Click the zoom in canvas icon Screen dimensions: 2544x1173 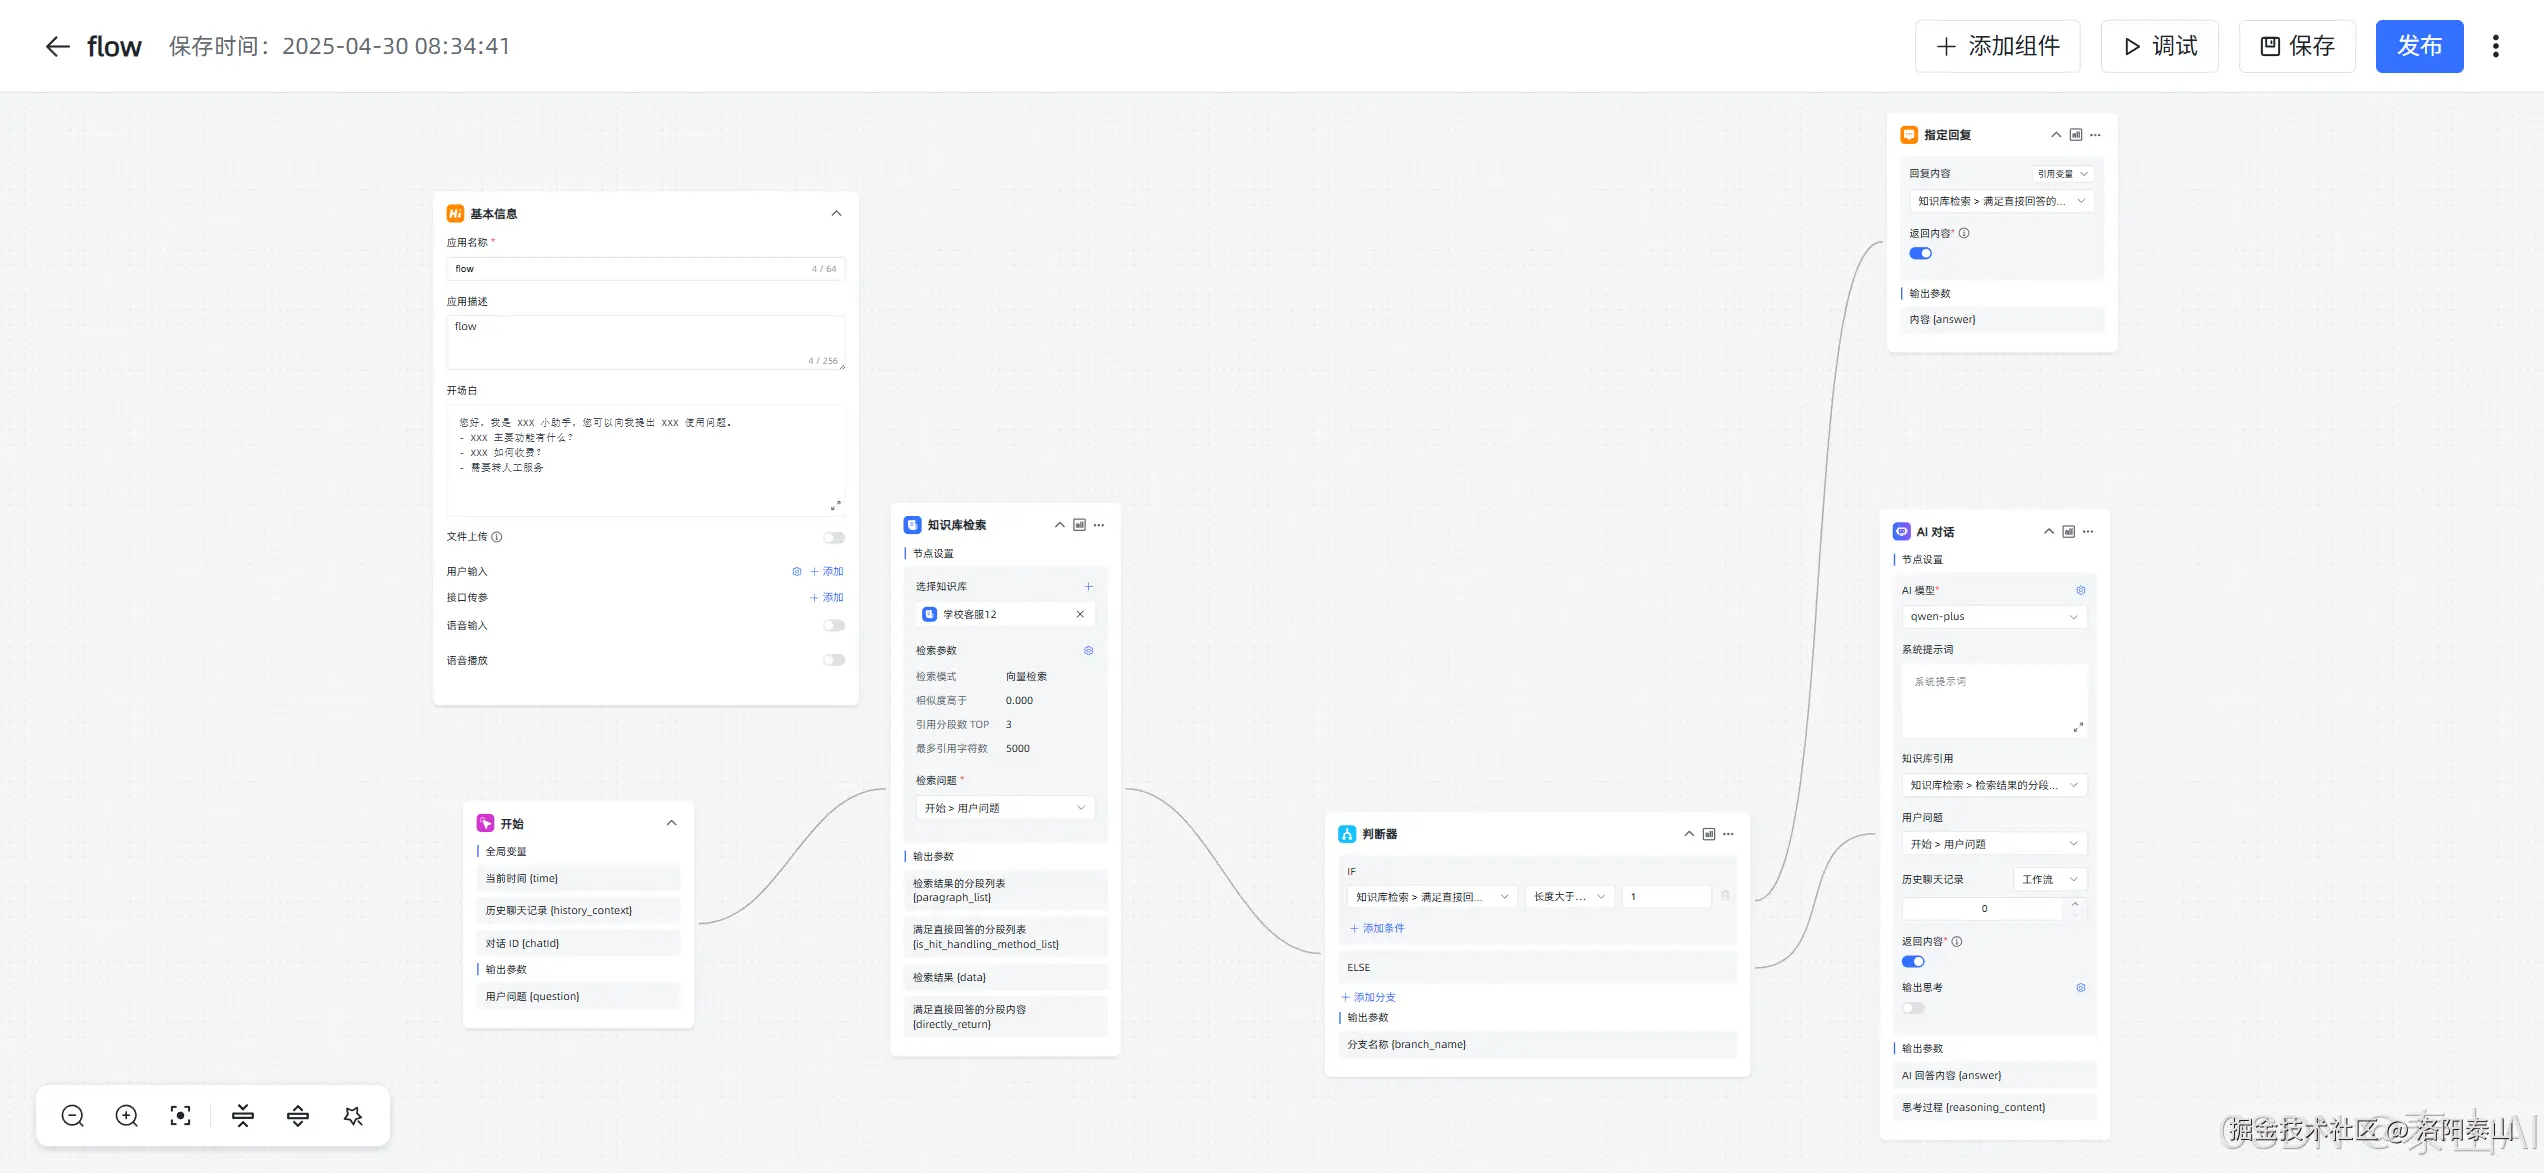click(127, 1116)
